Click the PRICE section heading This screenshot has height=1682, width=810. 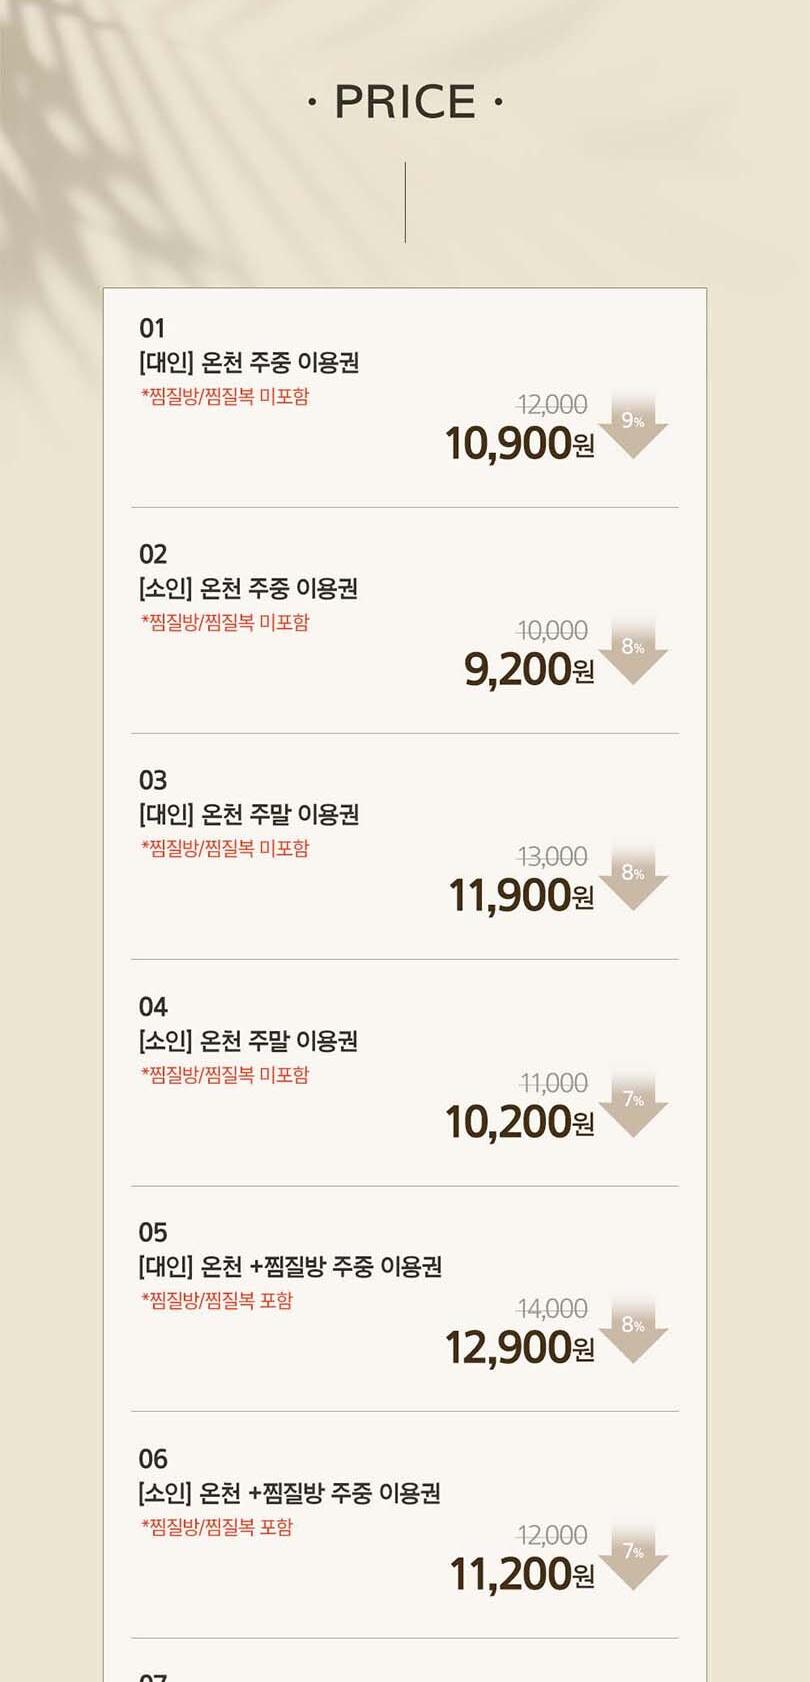(405, 102)
